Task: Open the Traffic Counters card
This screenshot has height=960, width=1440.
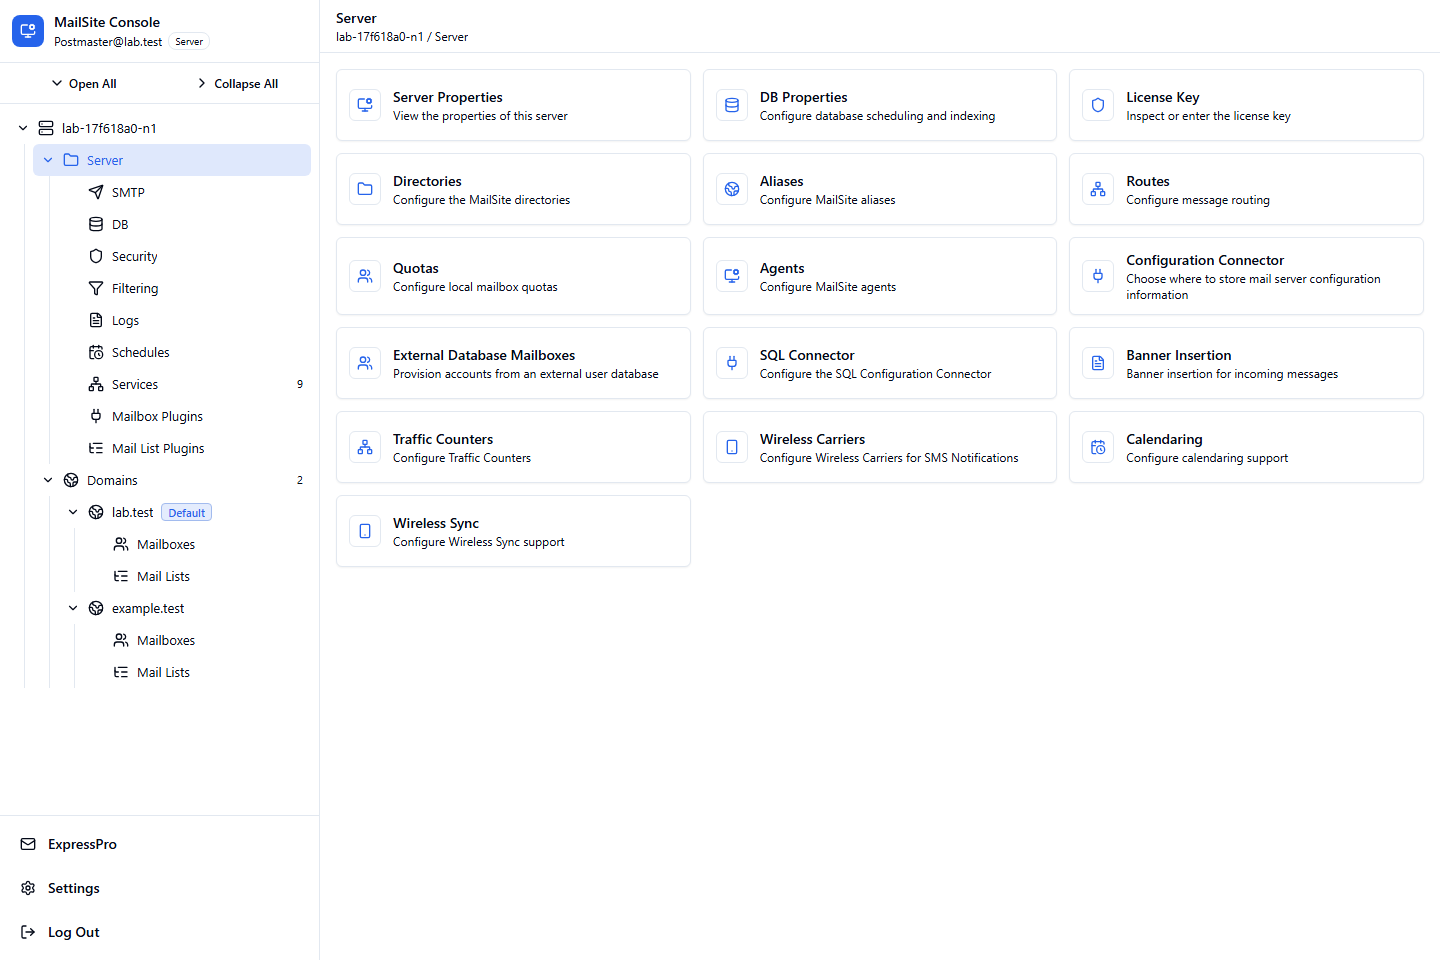Action: [513, 447]
